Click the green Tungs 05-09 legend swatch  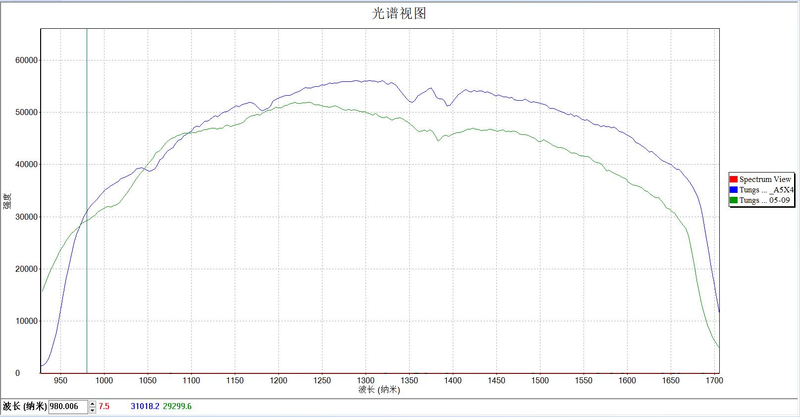[734, 200]
